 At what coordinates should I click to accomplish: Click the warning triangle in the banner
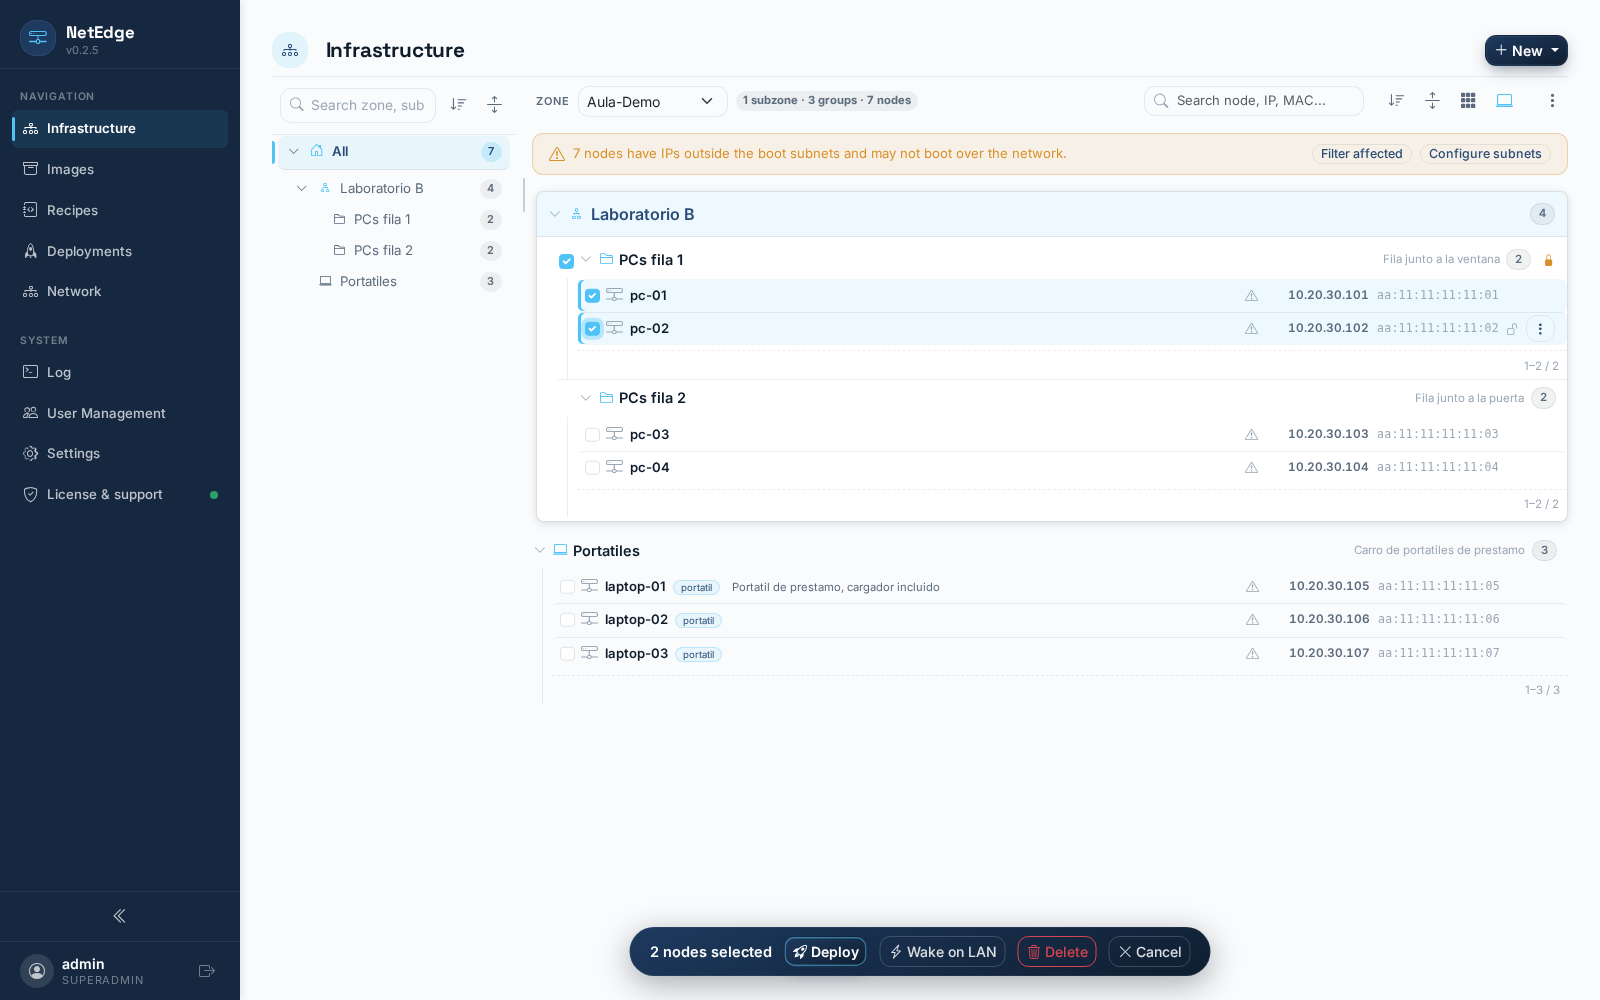[557, 154]
